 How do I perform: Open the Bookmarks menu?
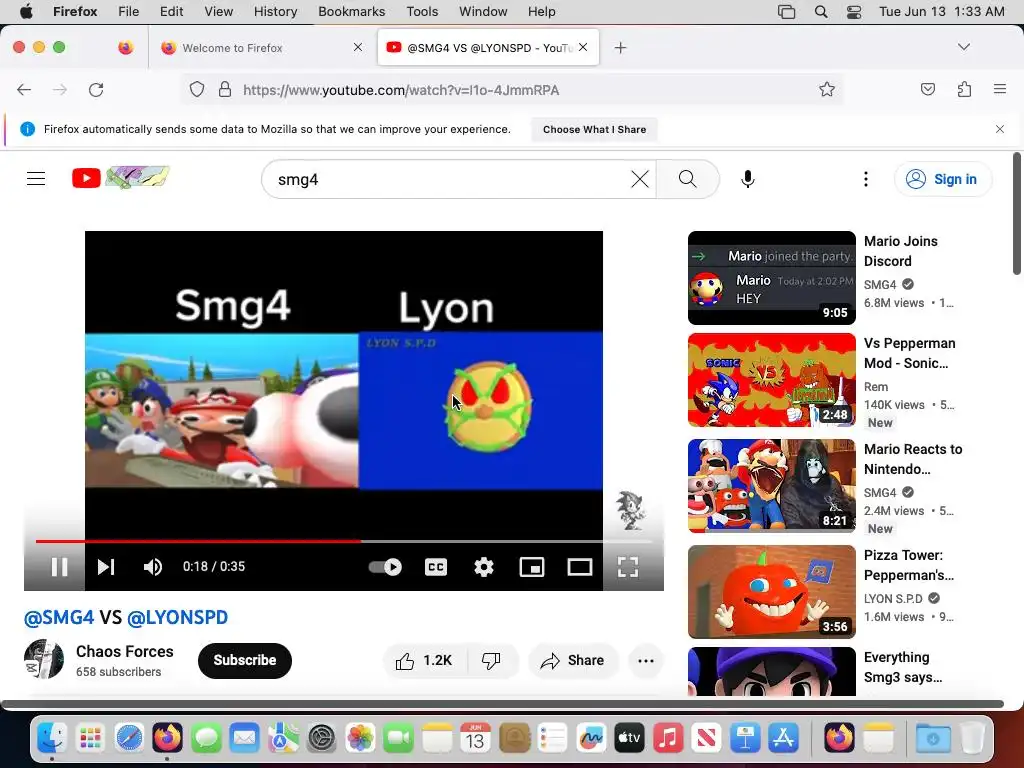[351, 11]
